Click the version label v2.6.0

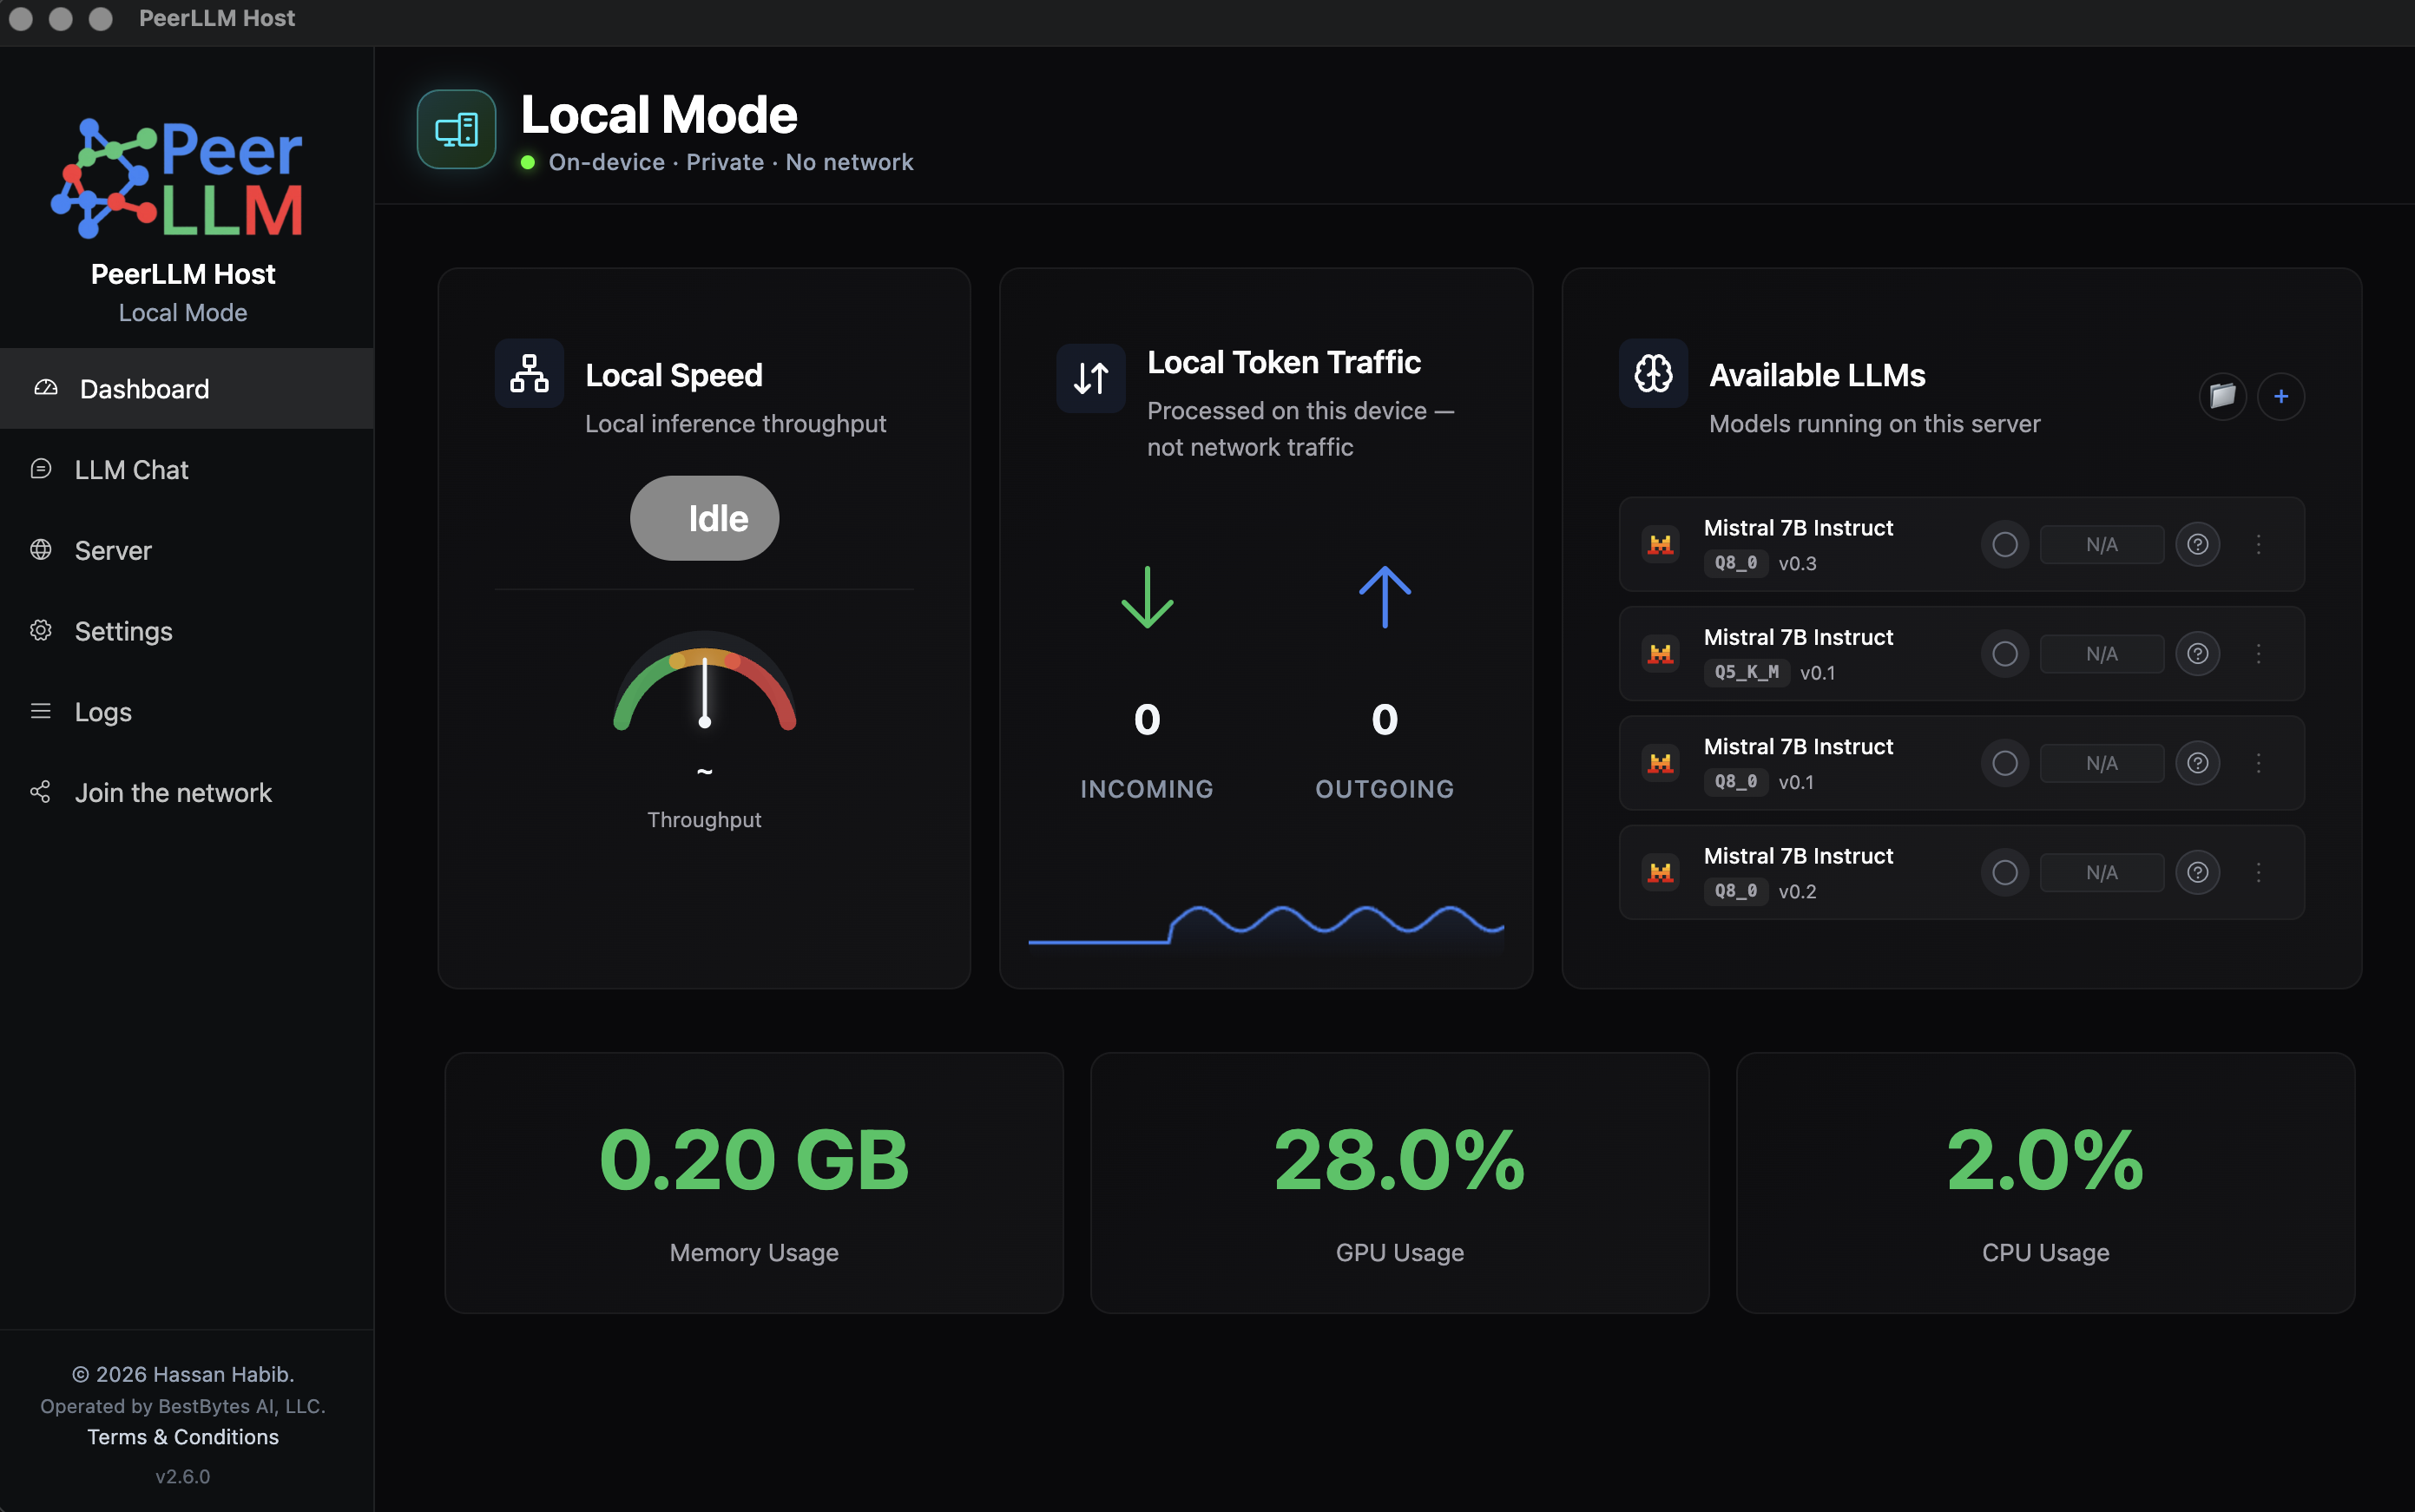[183, 1476]
